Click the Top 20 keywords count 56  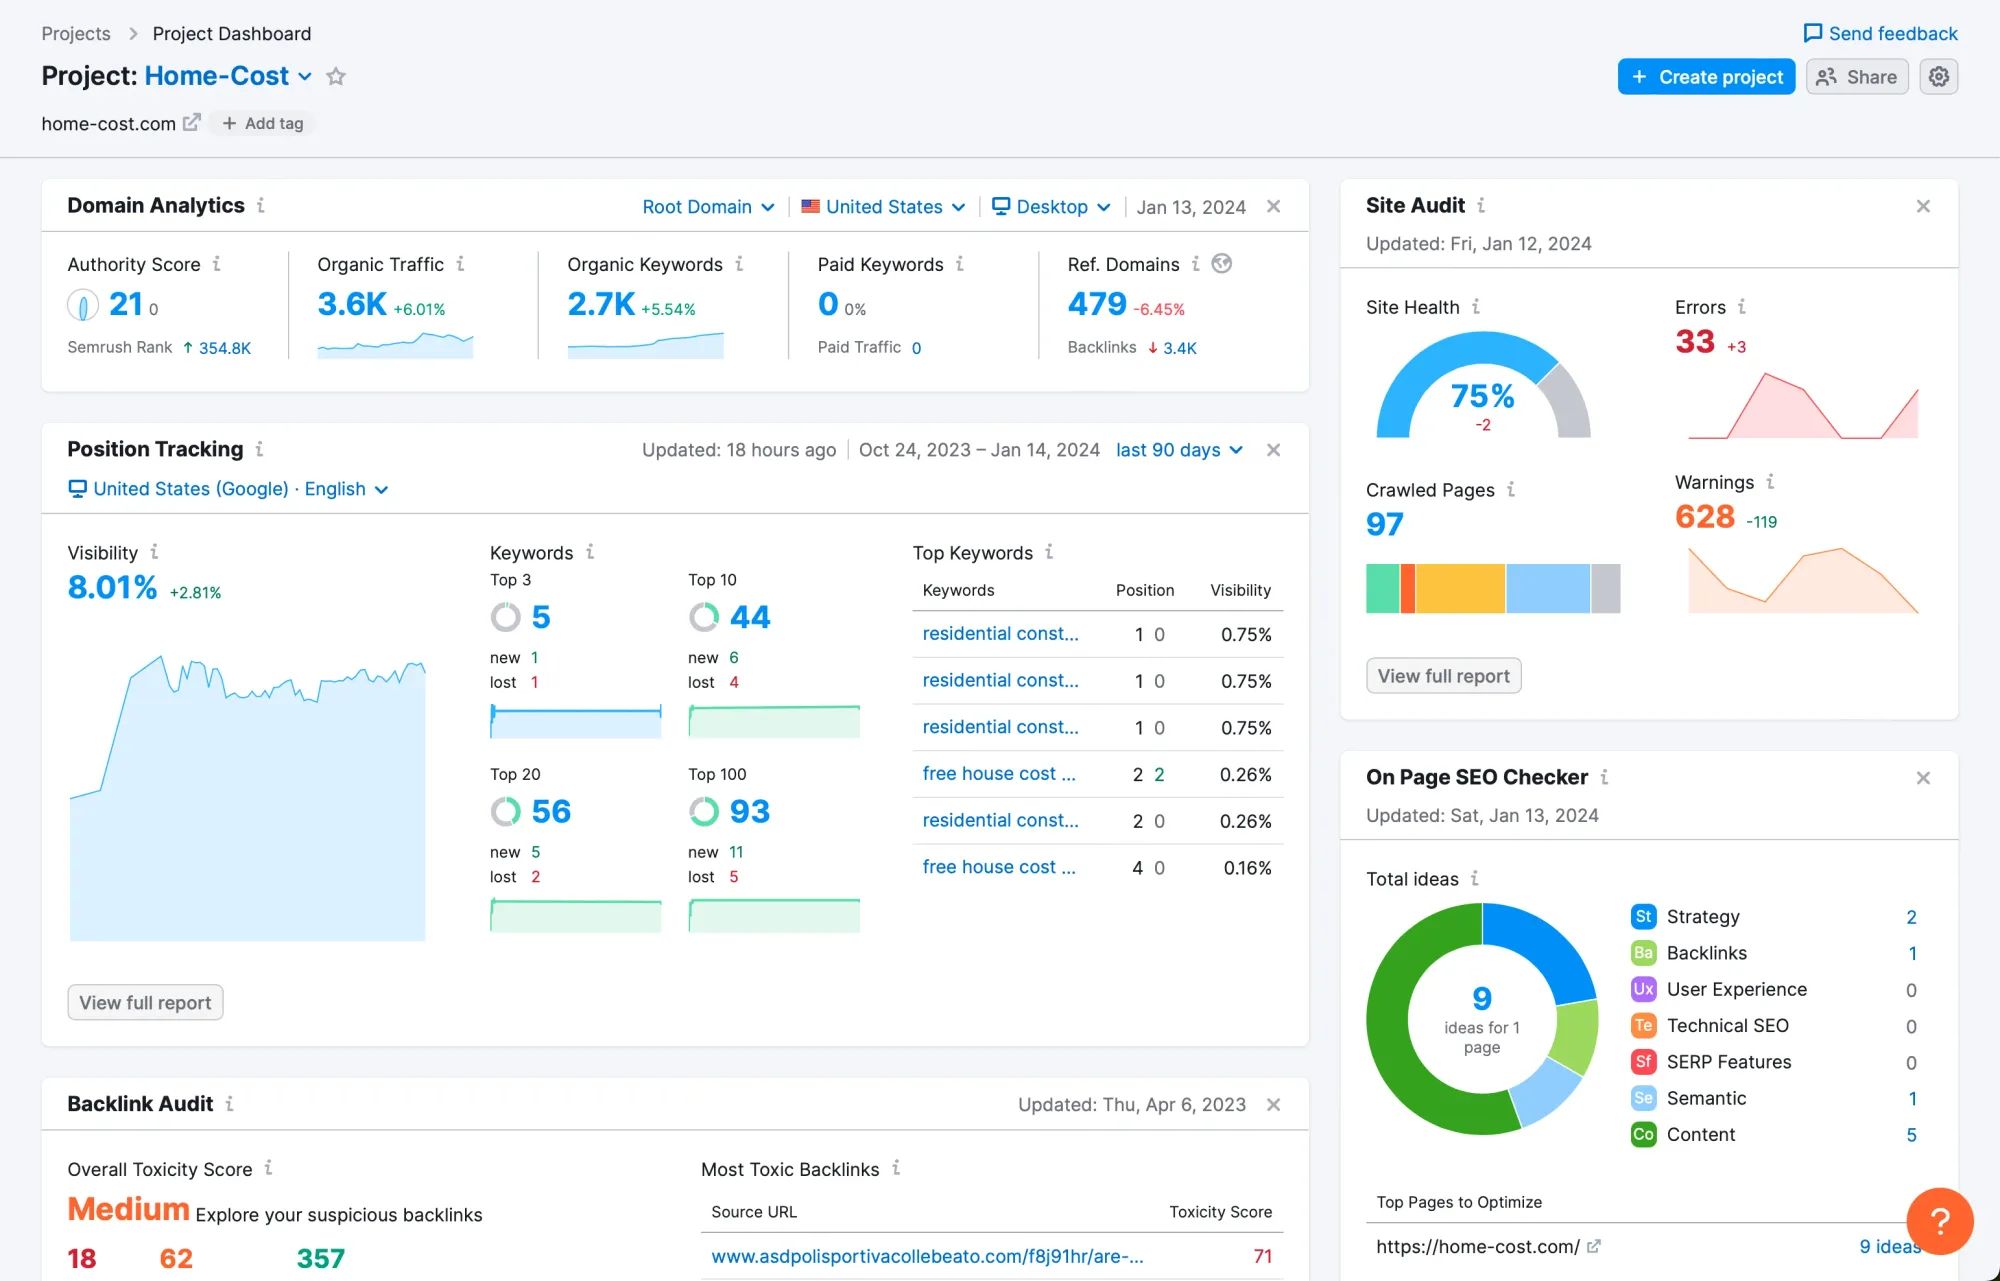pyautogui.click(x=551, y=811)
